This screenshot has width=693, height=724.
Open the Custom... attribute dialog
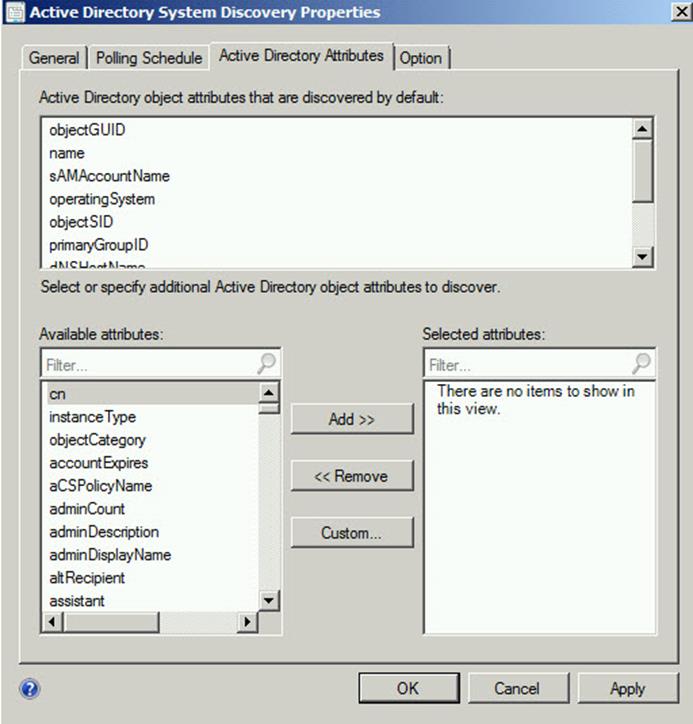[x=352, y=533]
